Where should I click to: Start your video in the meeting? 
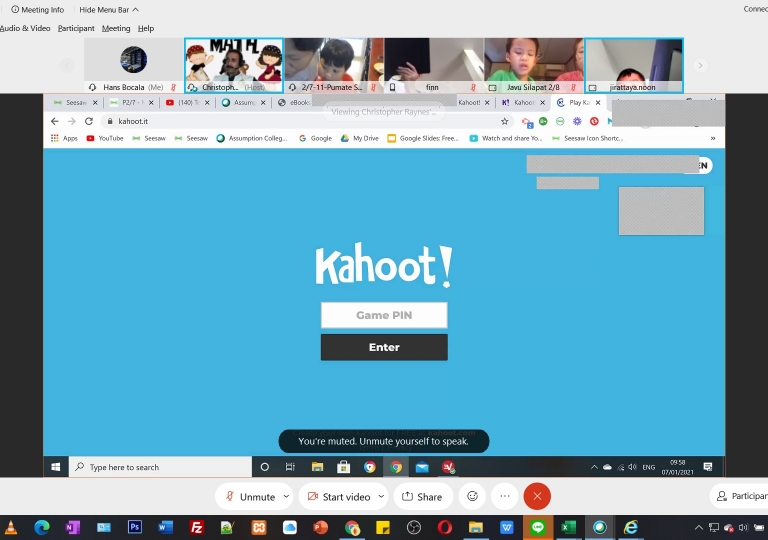339,496
